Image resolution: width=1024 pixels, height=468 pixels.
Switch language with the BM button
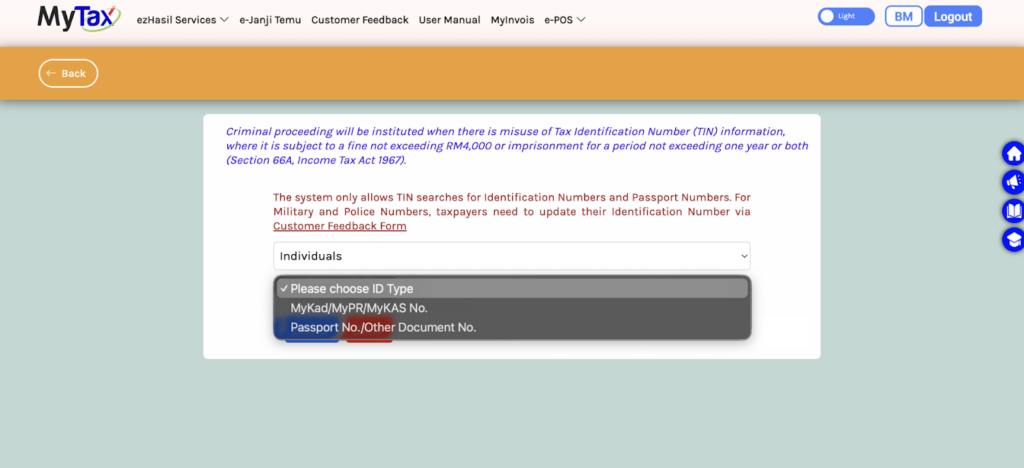click(903, 17)
